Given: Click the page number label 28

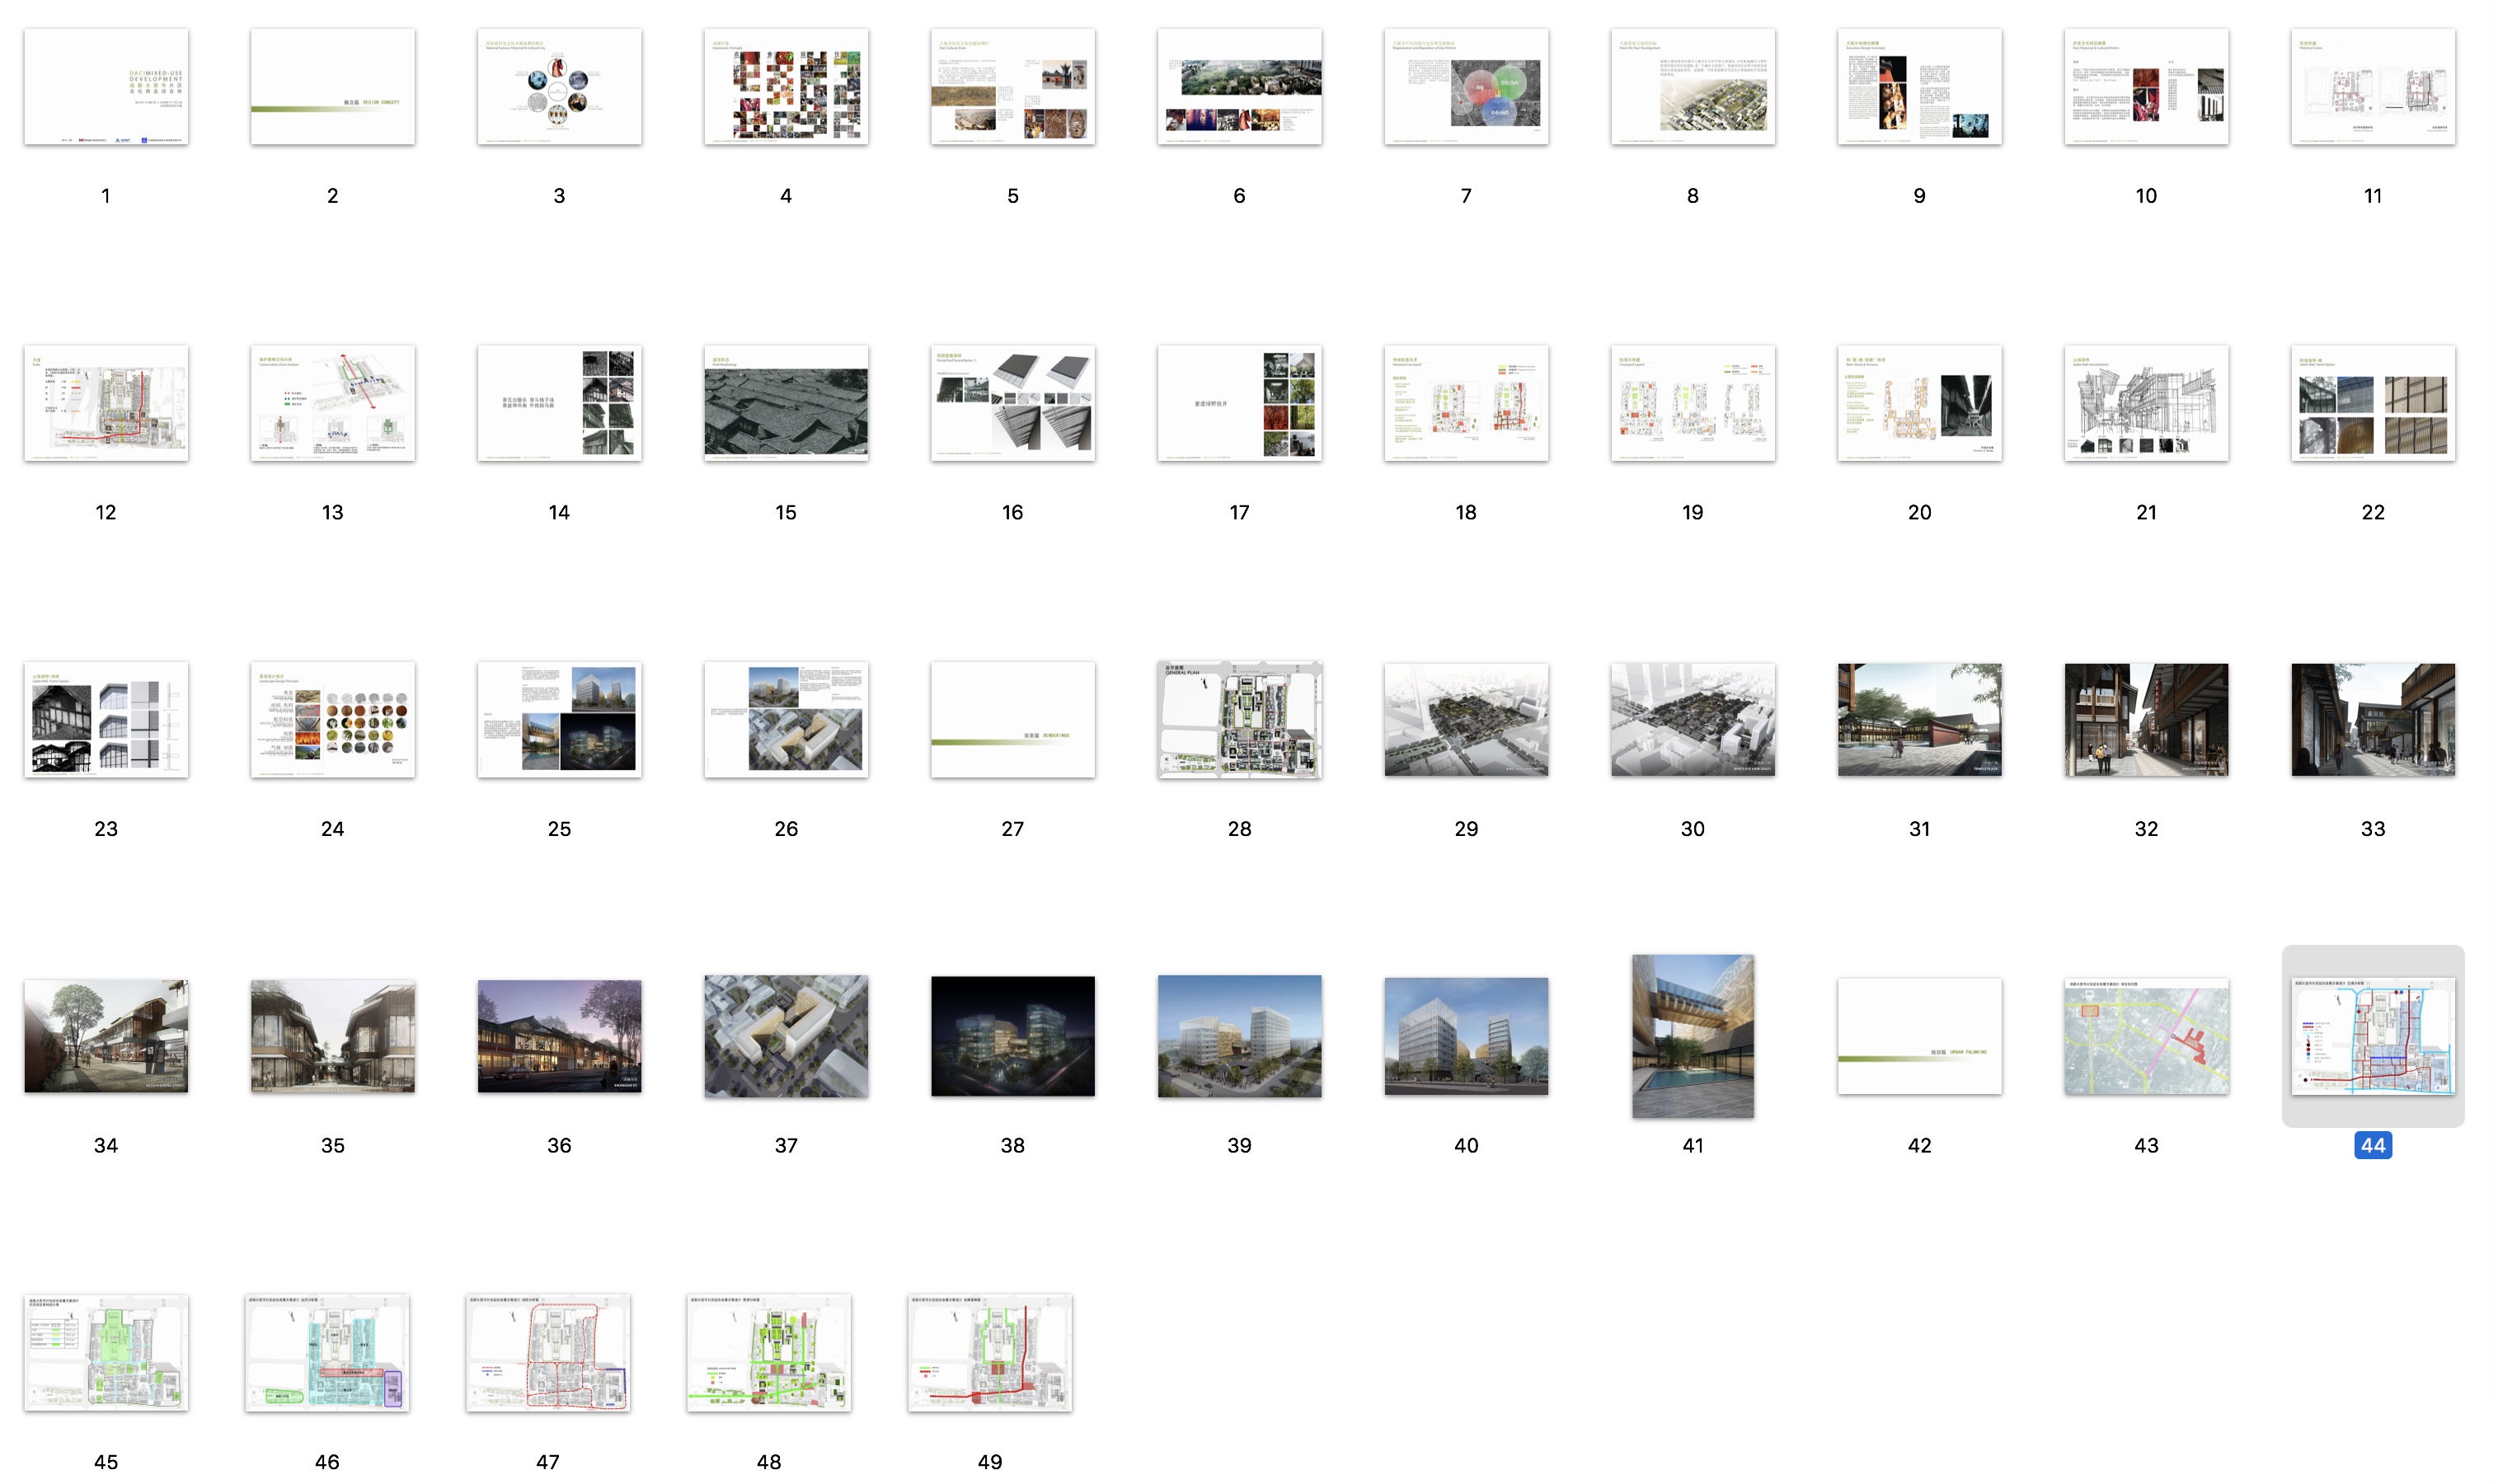Looking at the screenshot, I should tap(1240, 829).
